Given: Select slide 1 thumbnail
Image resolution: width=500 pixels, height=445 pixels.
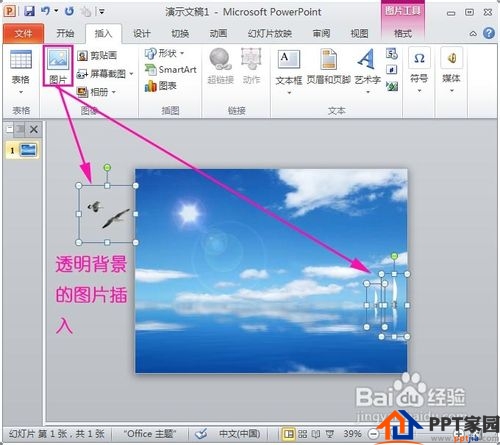Looking at the screenshot, I should point(28,150).
